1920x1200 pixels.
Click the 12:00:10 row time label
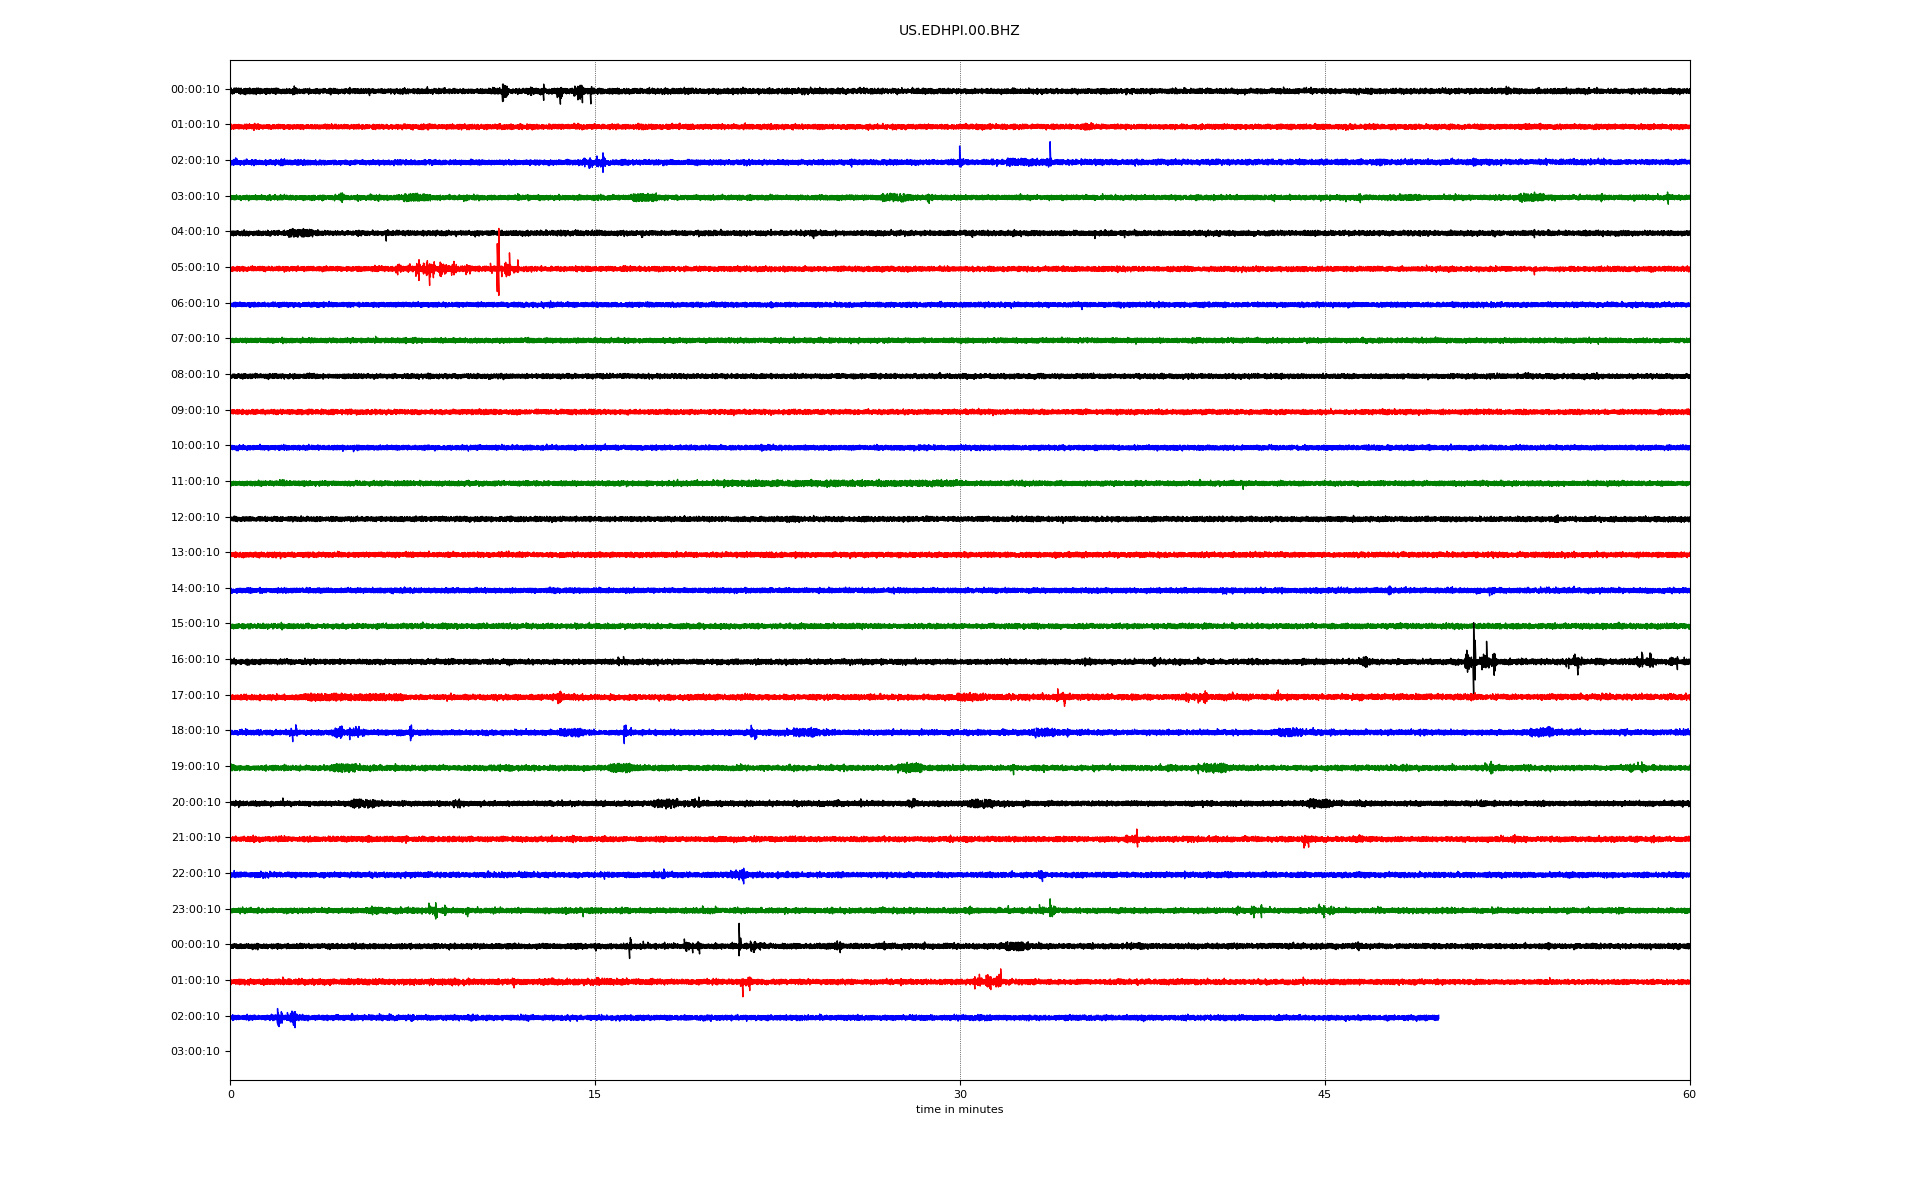[x=195, y=518]
